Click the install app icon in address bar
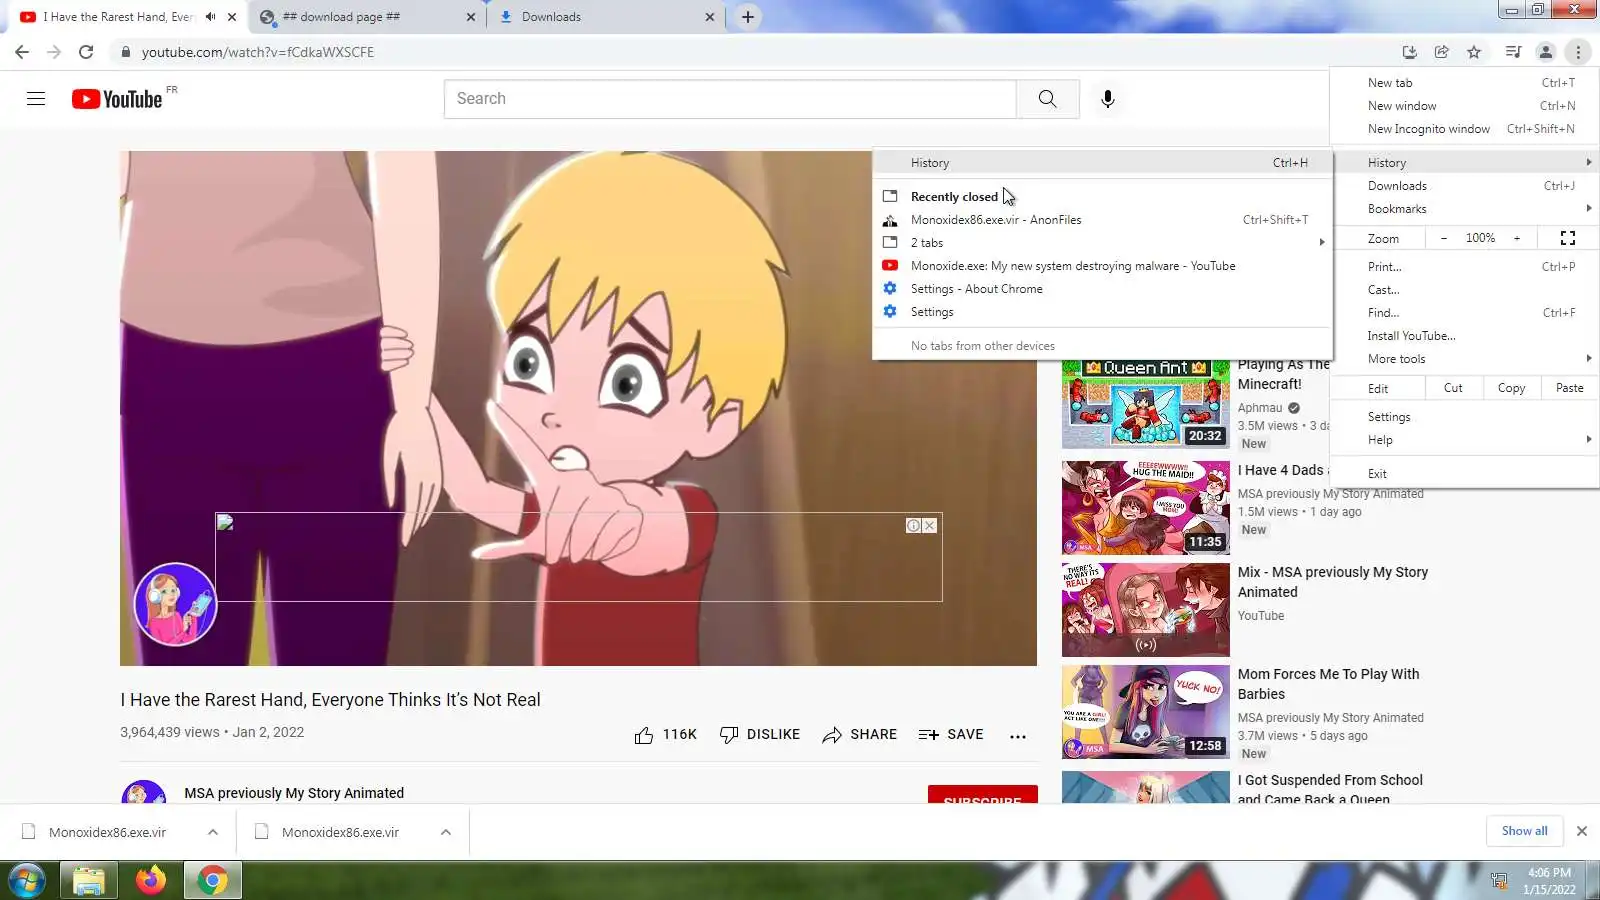 (x=1409, y=52)
